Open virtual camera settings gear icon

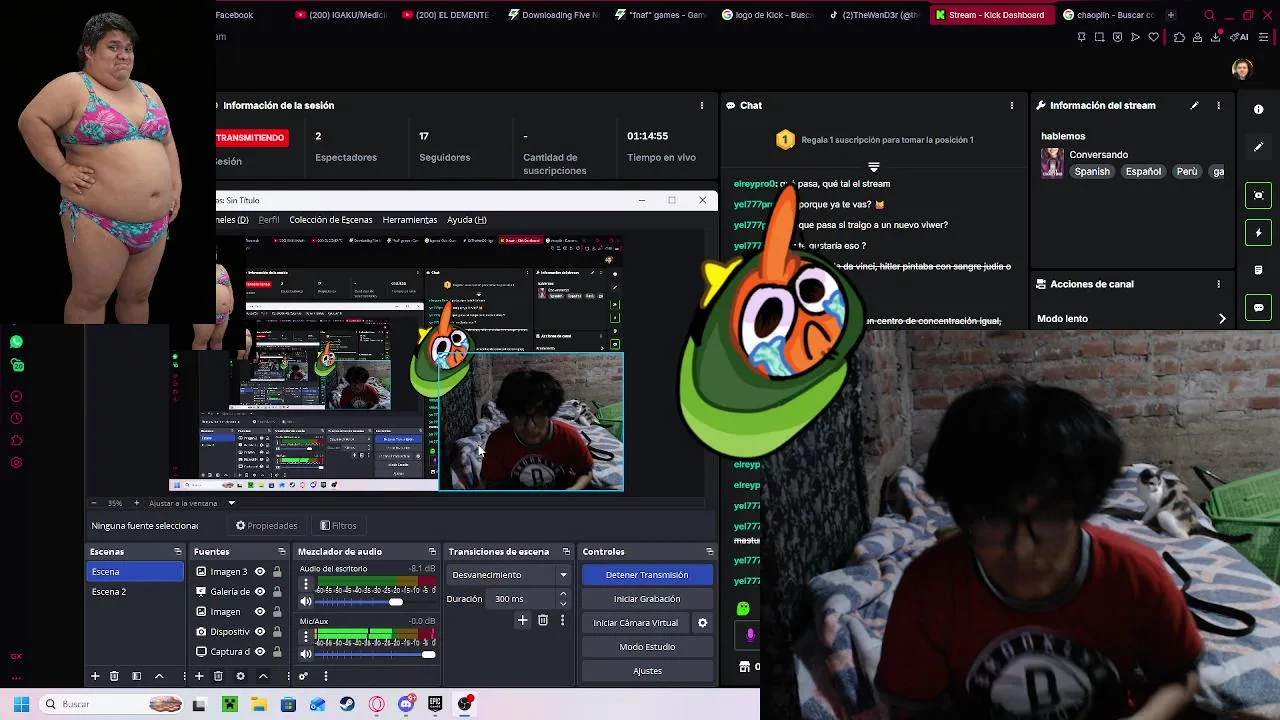pos(702,622)
